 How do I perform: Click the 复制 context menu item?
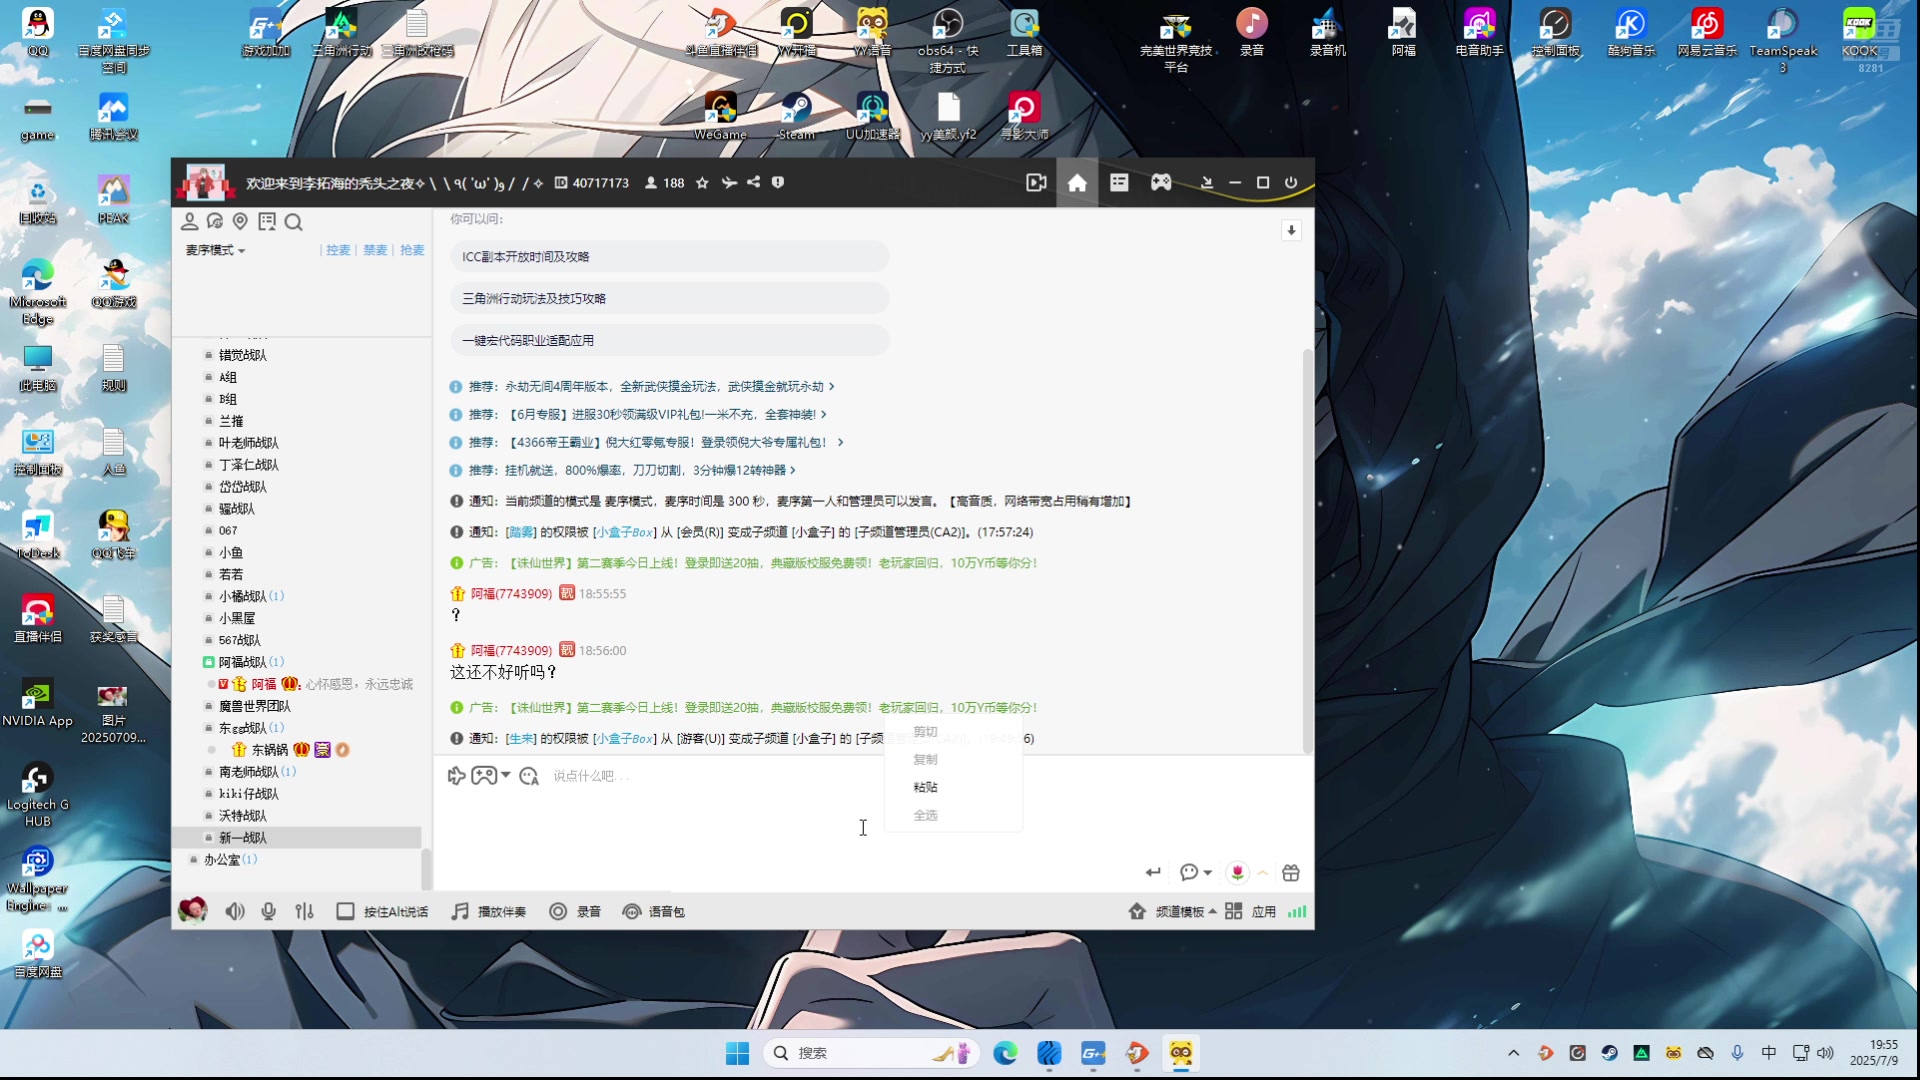925,760
